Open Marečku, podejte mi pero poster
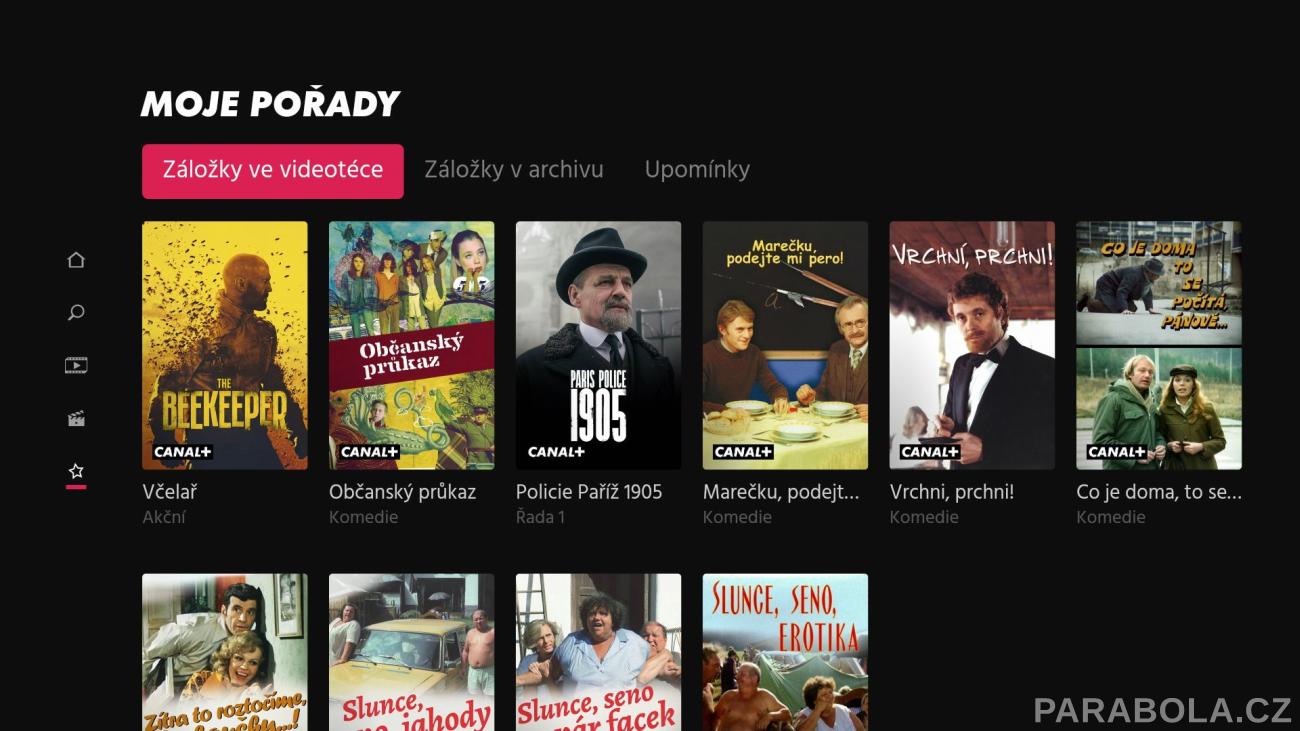The width and height of the screenshot is (1300, 731). (x=785, y=345)
